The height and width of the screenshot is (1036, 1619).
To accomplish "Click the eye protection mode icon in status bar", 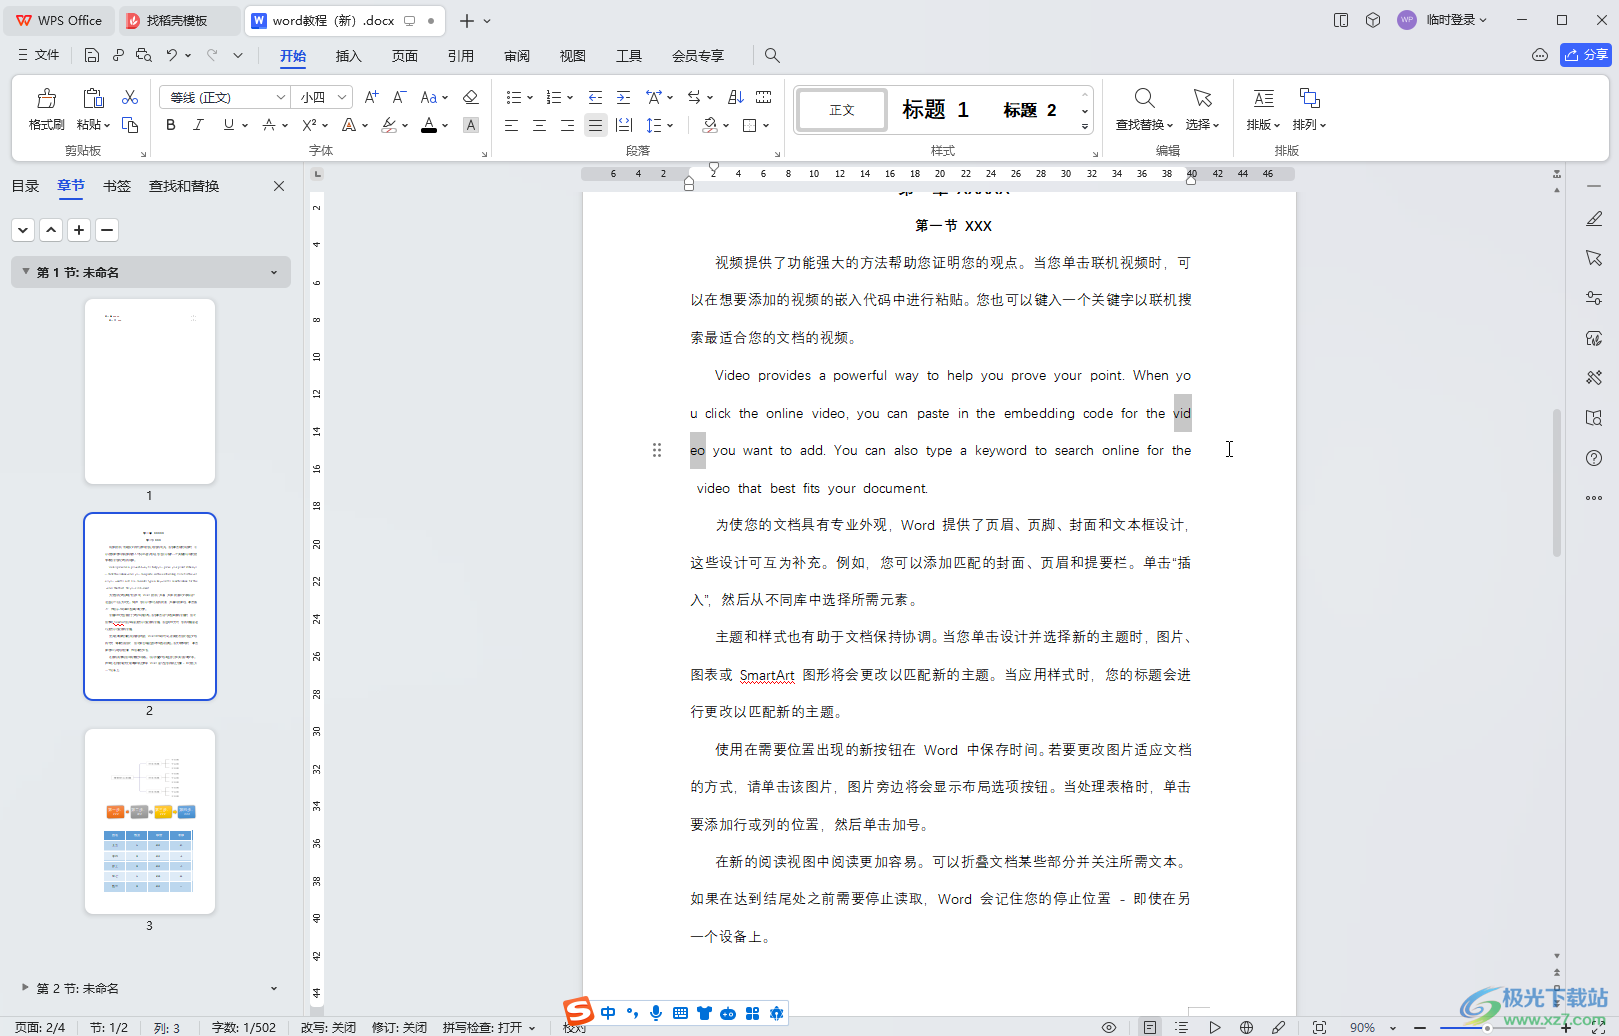I will coord(1109,1027).
